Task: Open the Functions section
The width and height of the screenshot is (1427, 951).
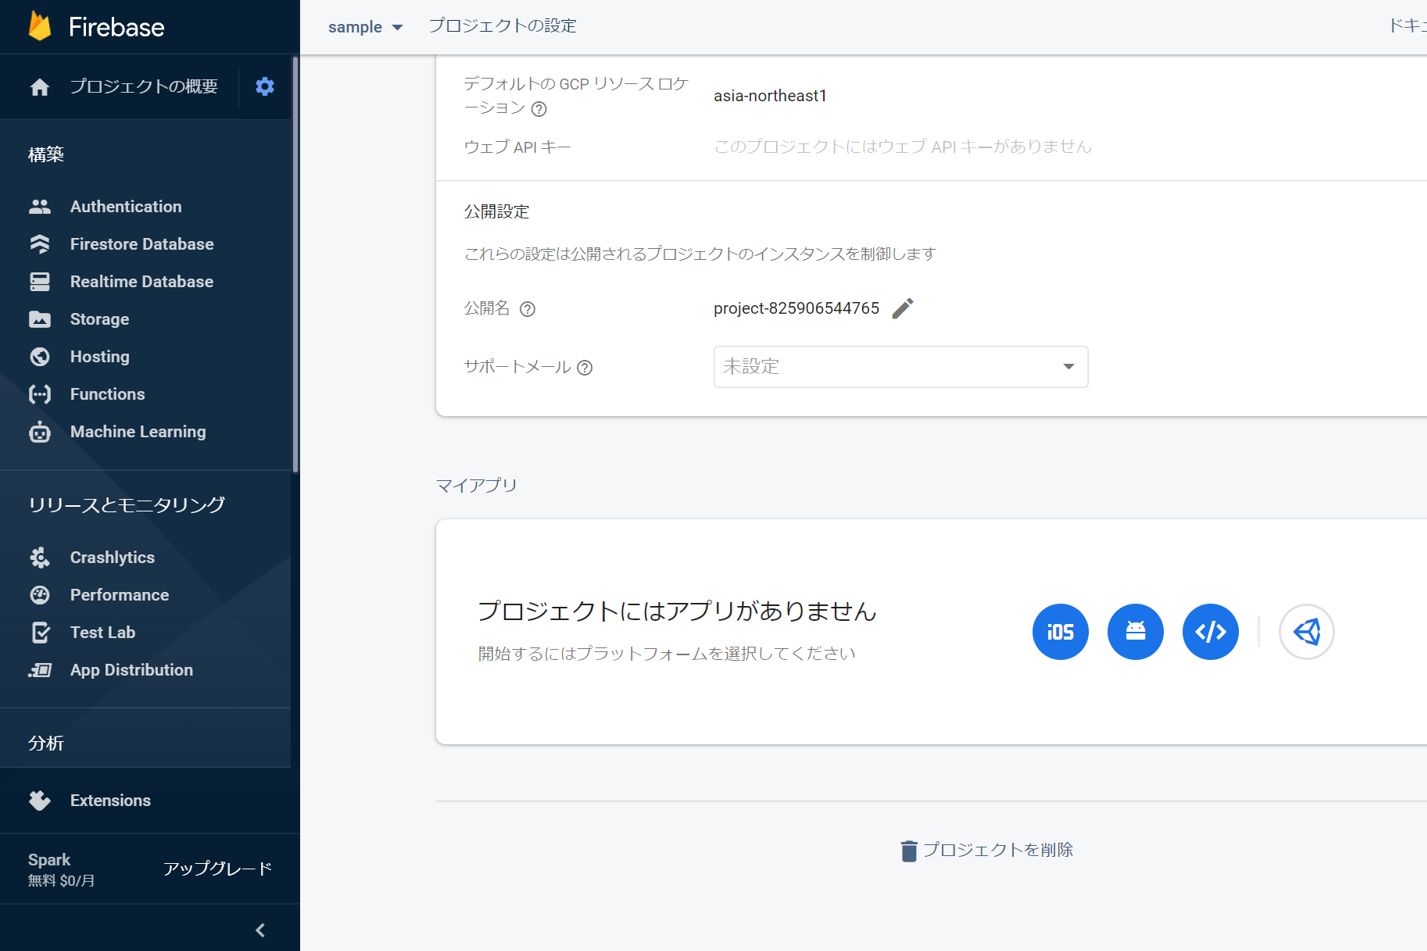Action: (x=107, y=394)
